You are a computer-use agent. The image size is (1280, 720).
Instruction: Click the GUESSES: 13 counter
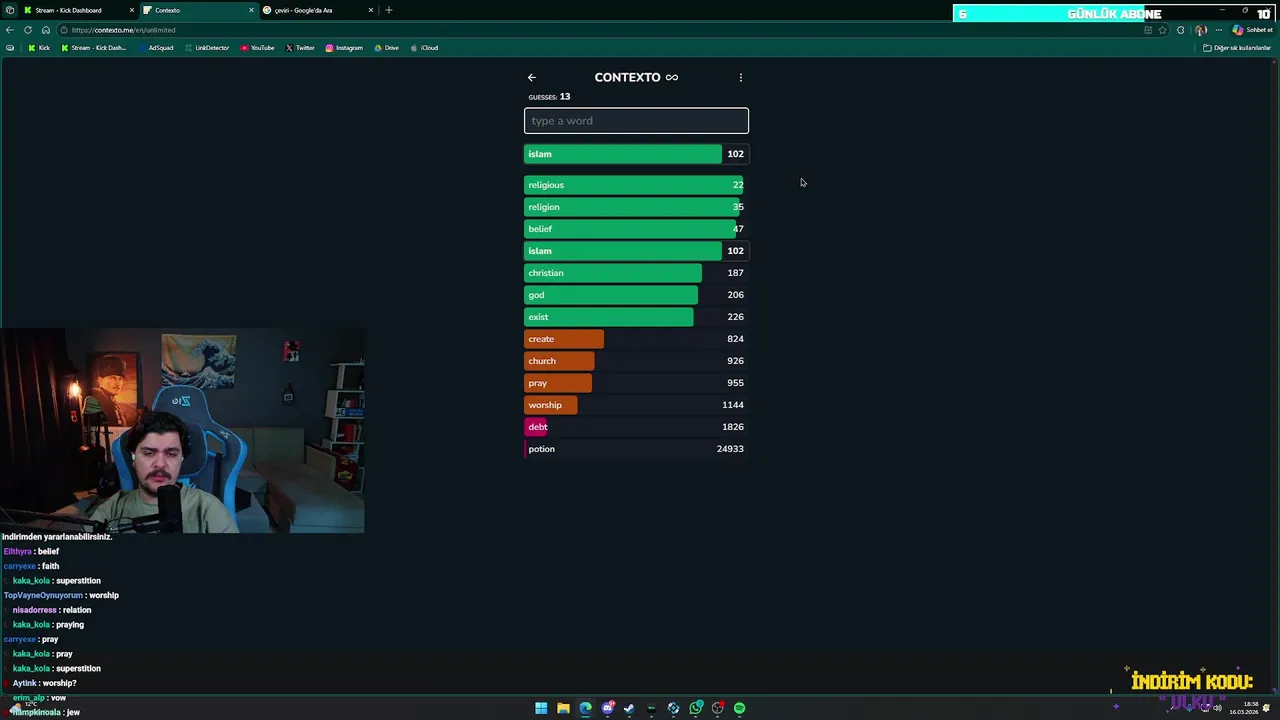click(549, 97)
